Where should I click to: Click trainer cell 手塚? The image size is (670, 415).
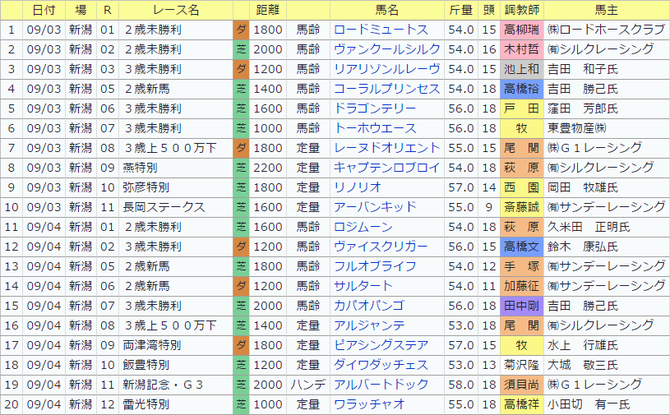(x=522, y=266)
